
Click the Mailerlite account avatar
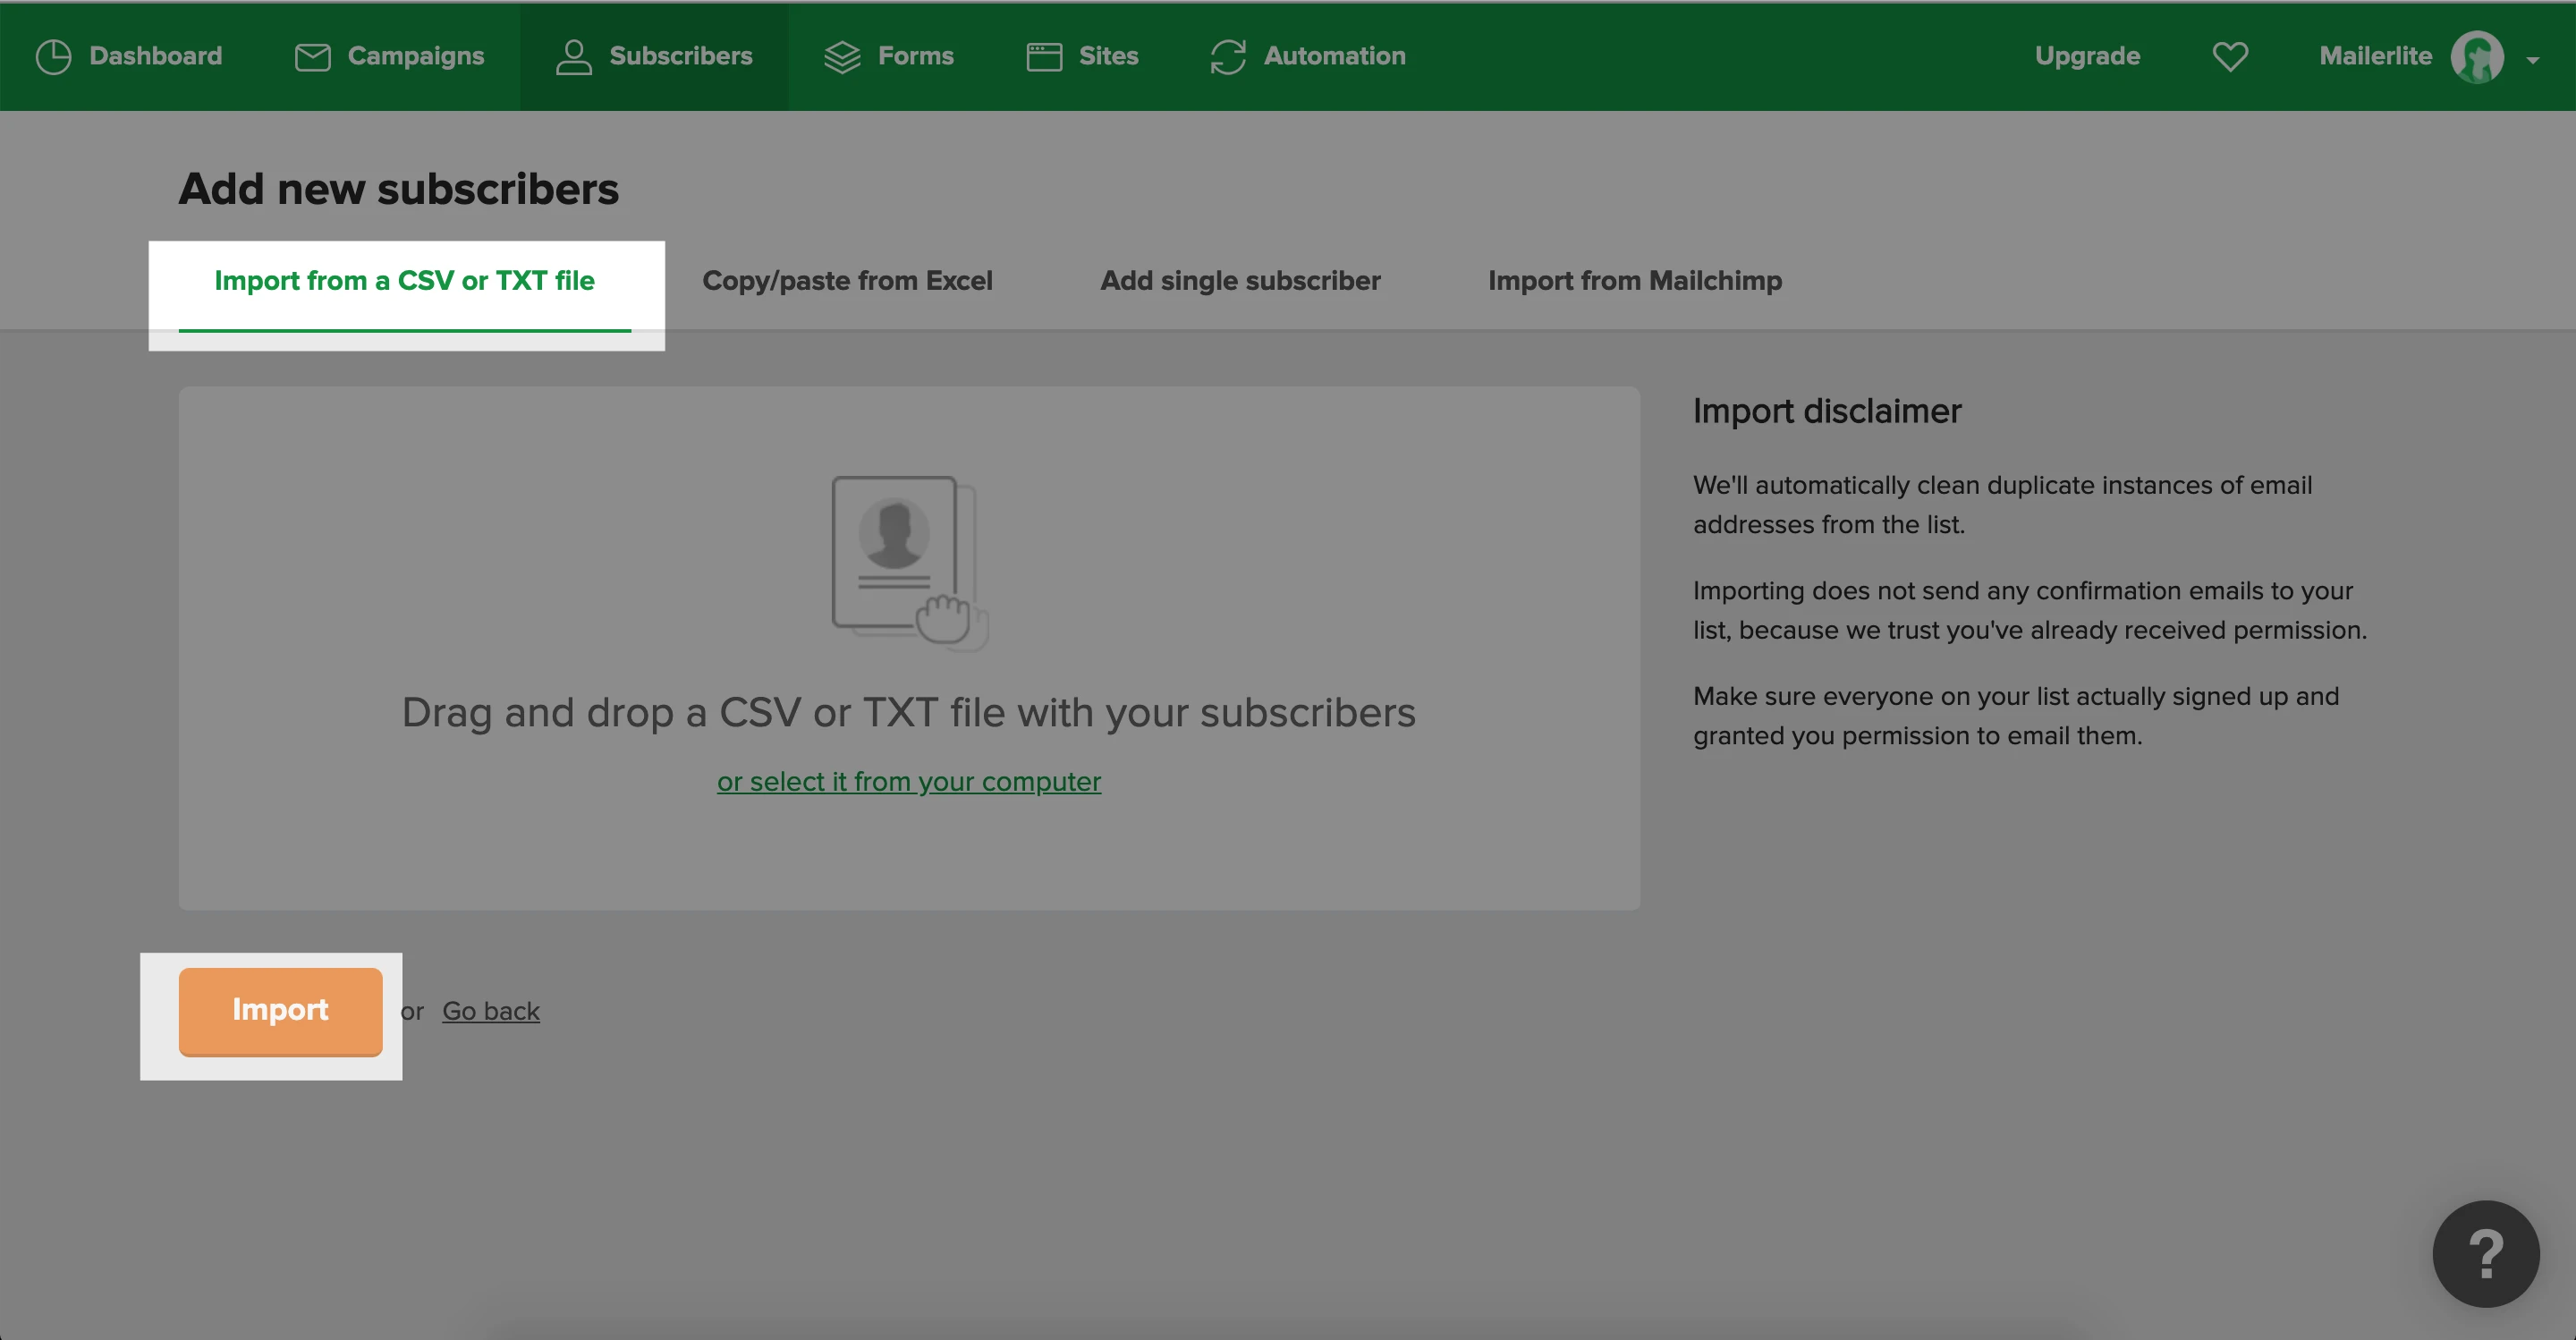(x=2476, y=57)
